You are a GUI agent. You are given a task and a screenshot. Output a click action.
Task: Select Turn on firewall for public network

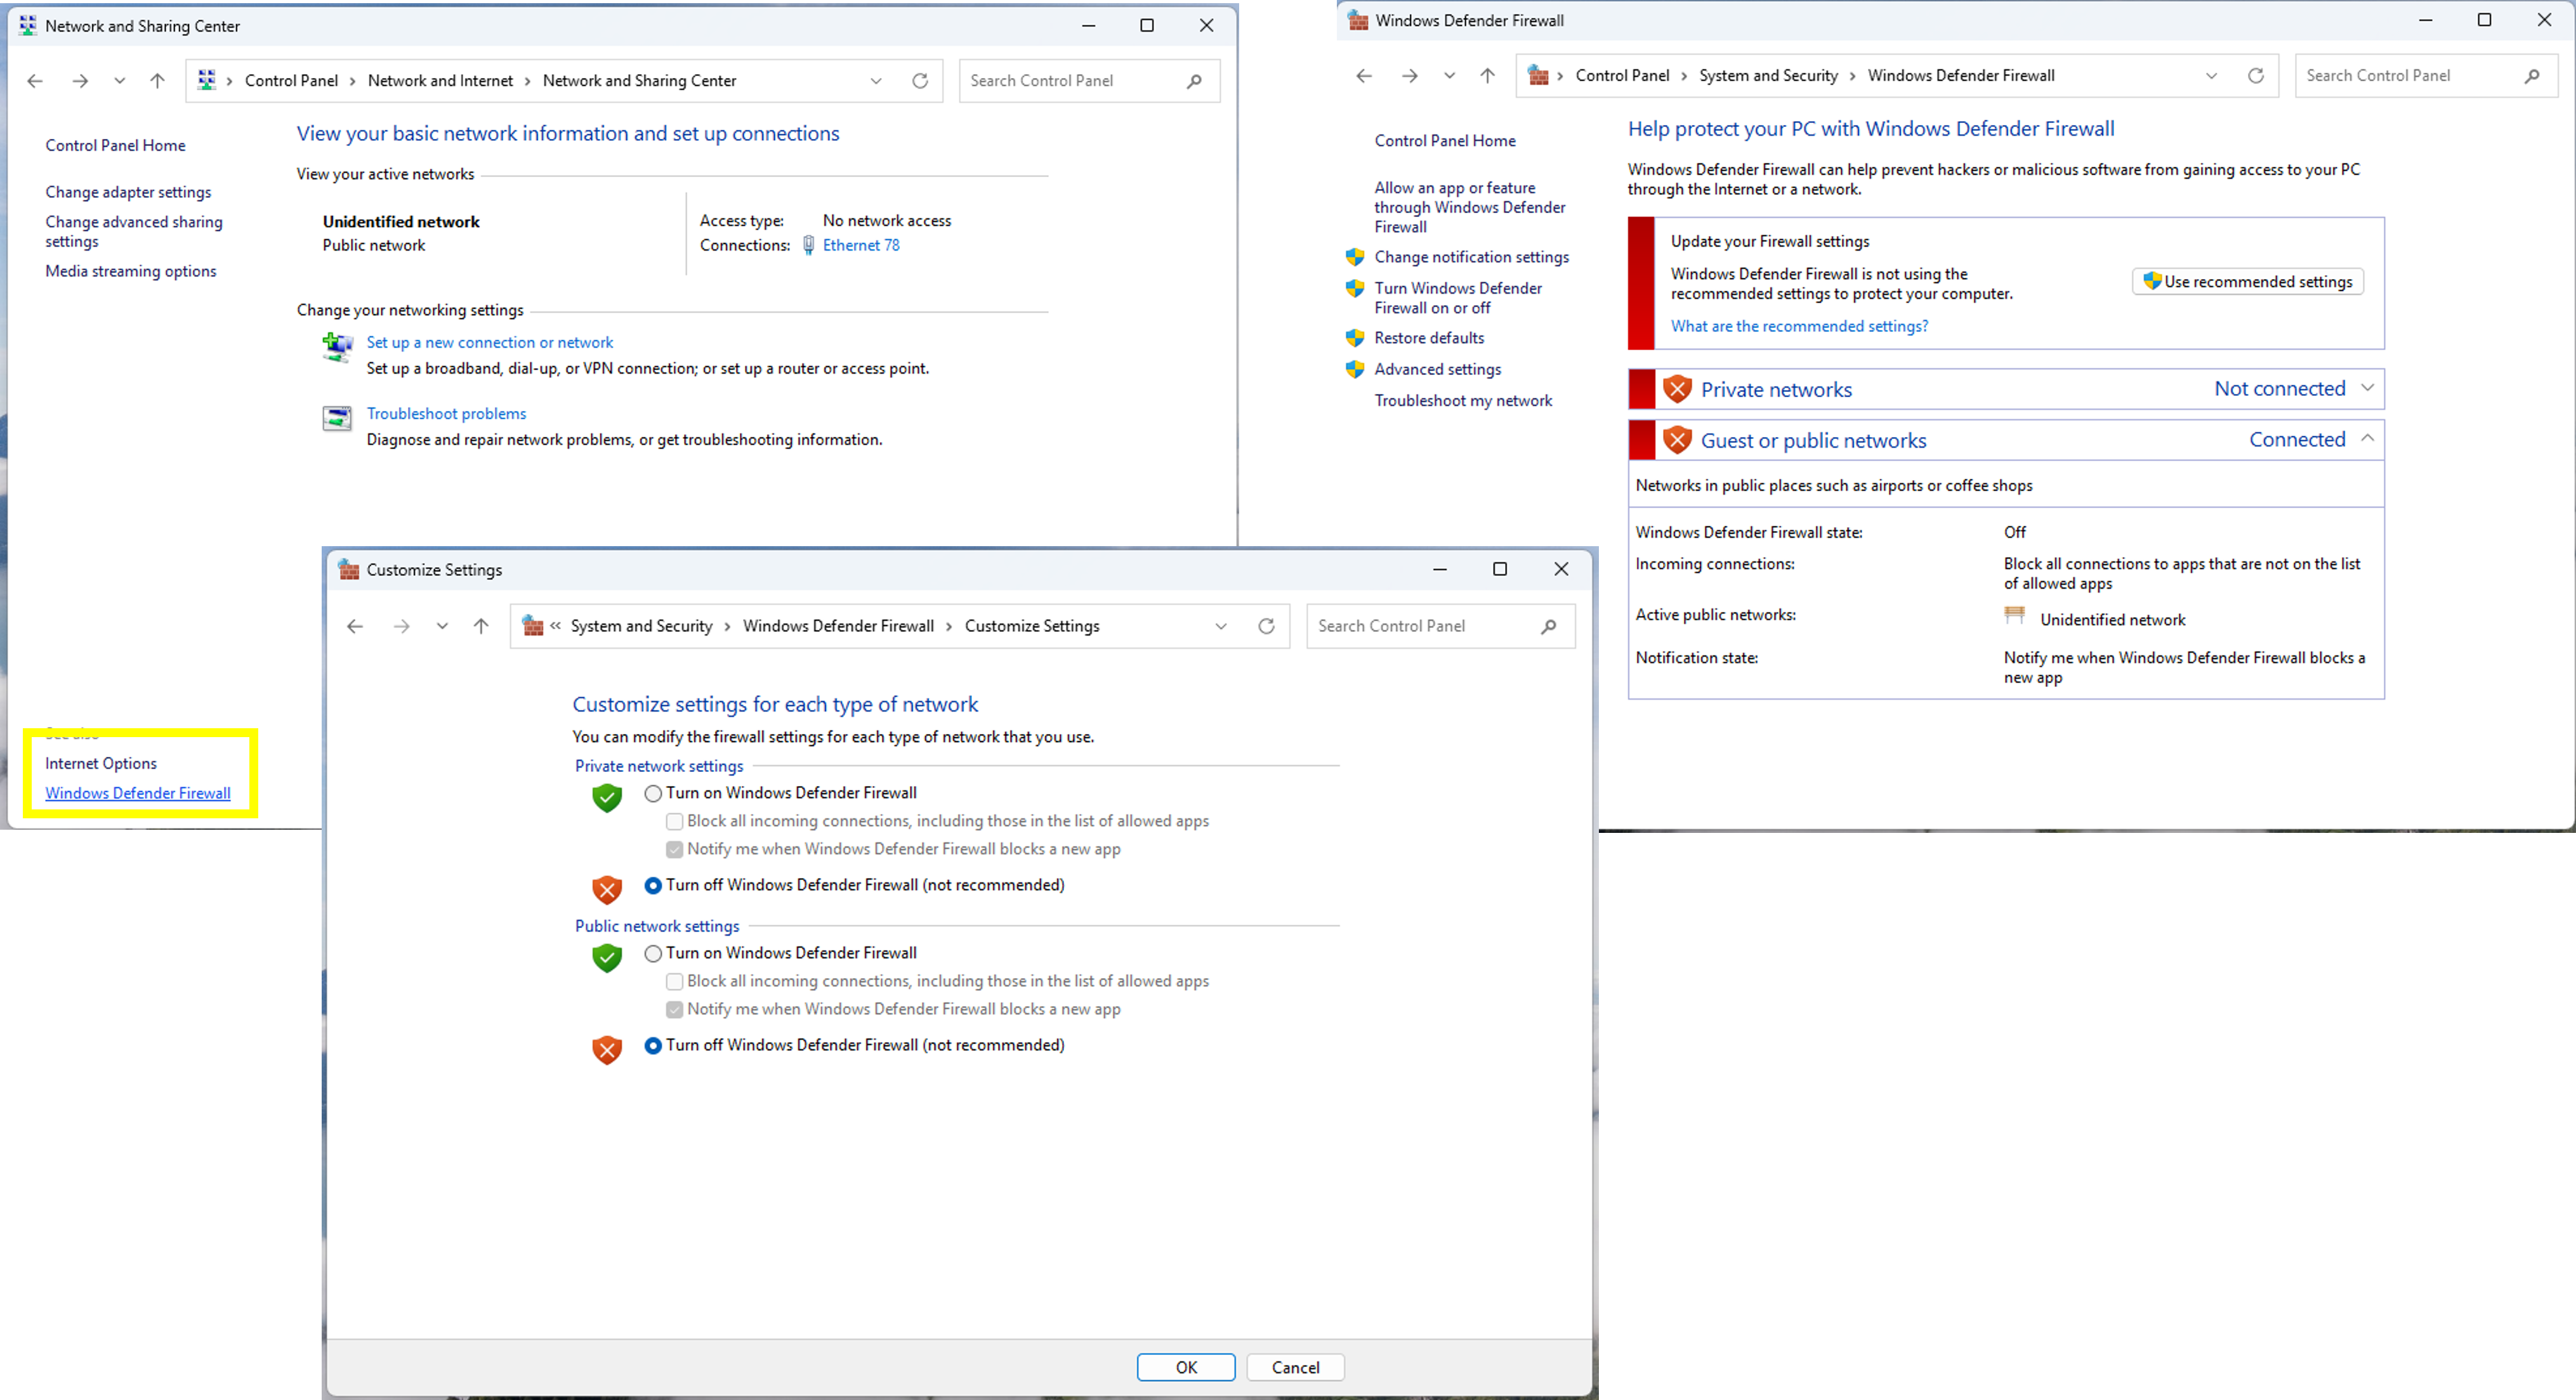653,953
